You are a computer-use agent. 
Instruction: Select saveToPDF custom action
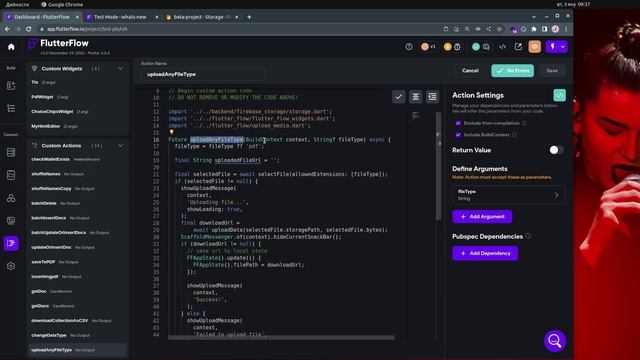pyautogui.click(x=78, y=262)
